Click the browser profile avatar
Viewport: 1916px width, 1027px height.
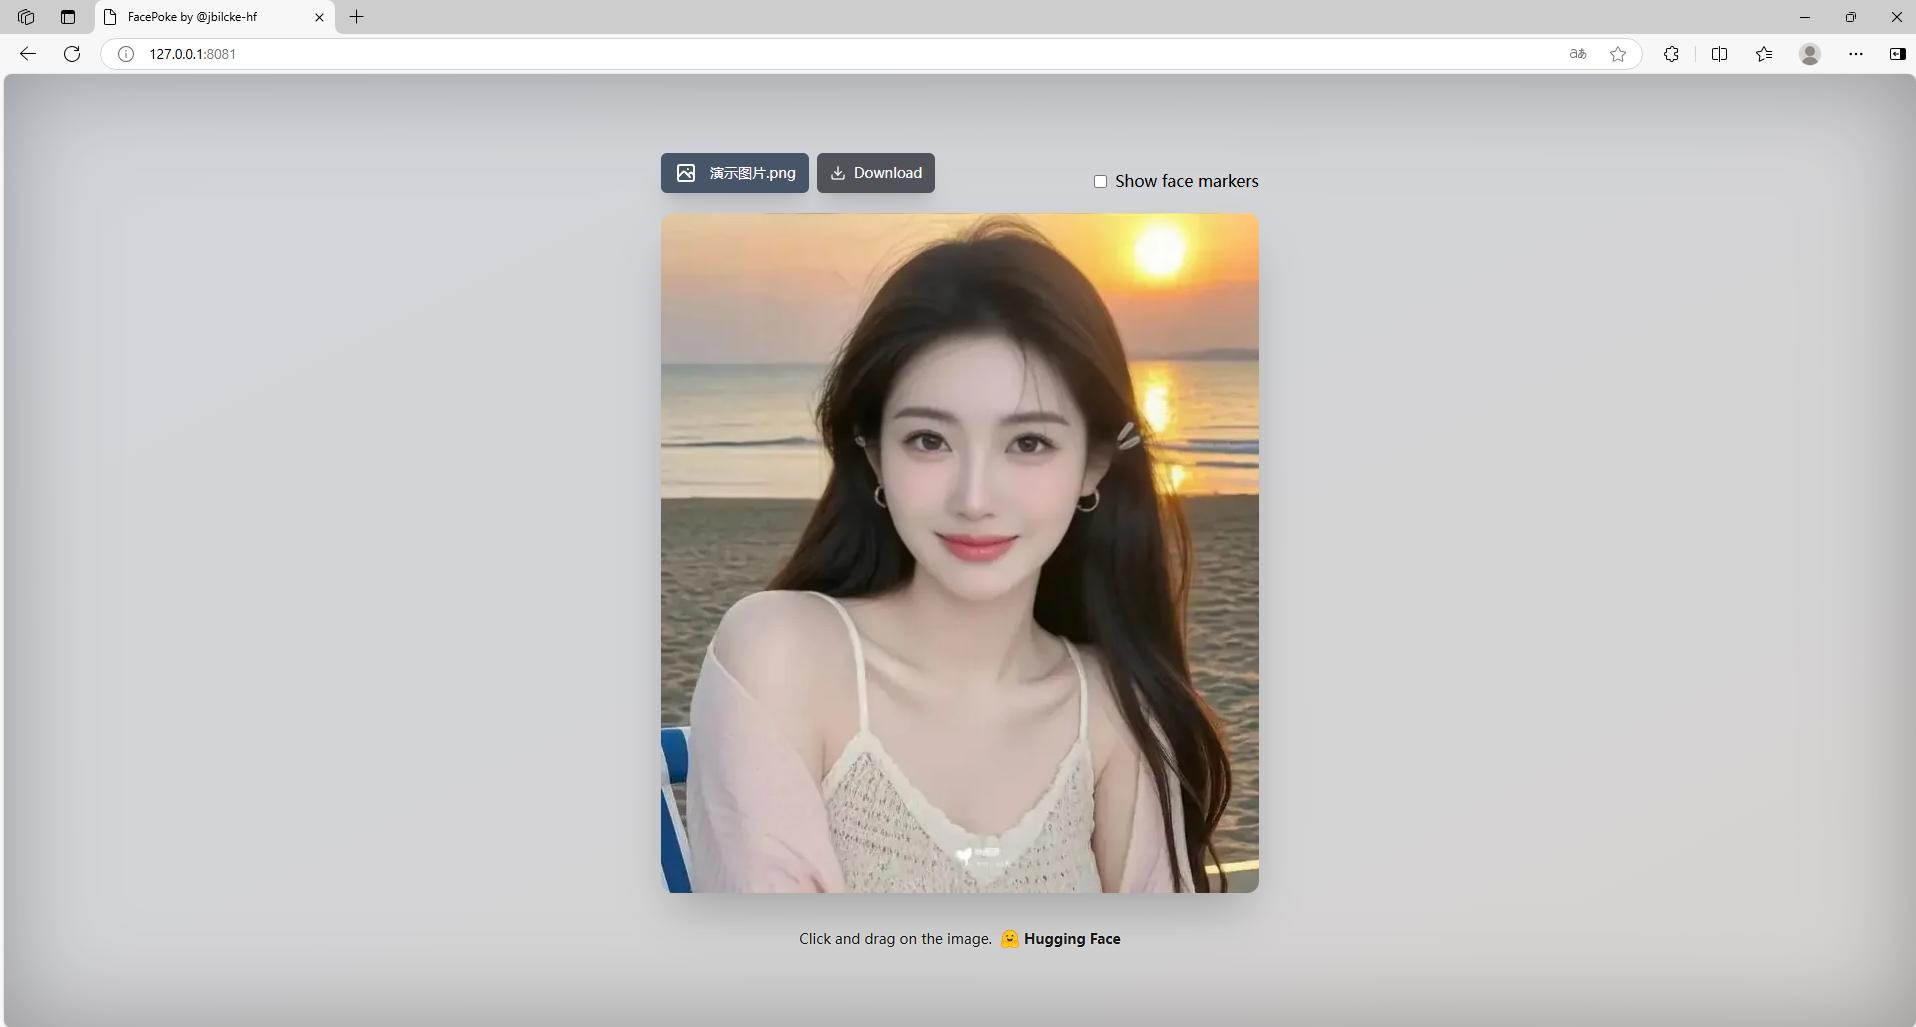click(1810, 54)
